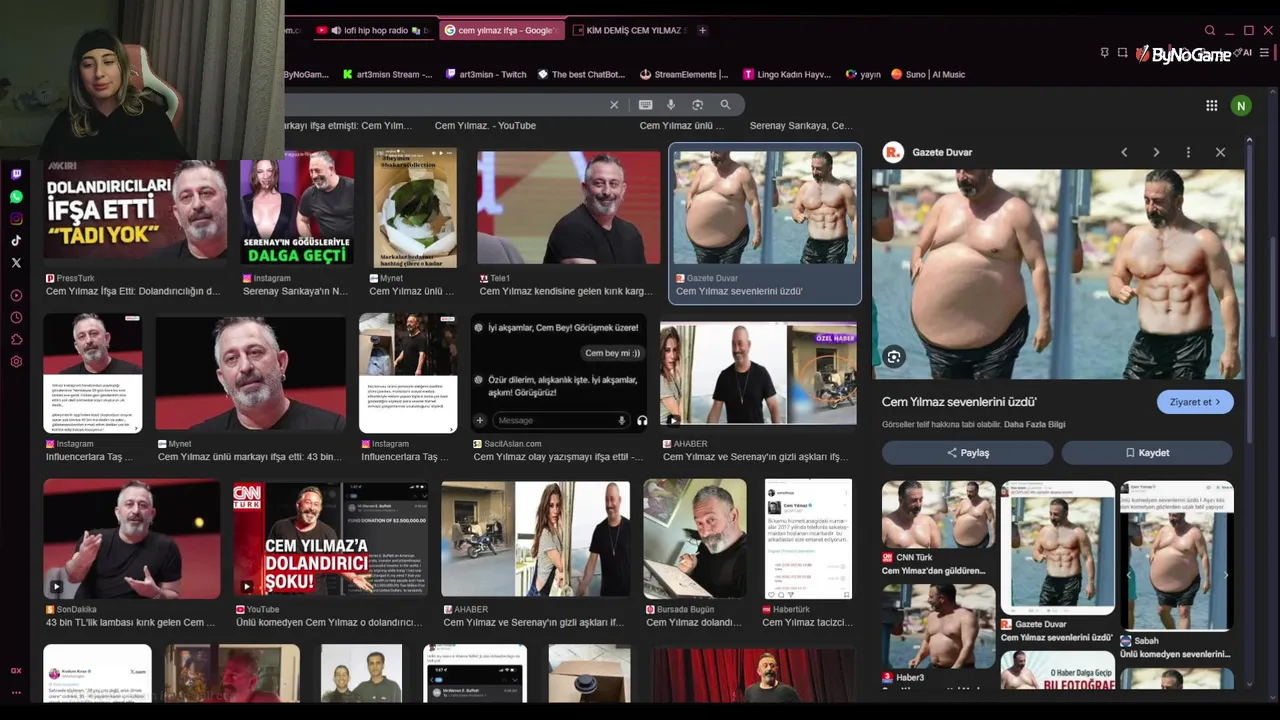This screenshot has height=720, width=1280.
Task: Open Mynet ünlü markayı ifşa etti result
Action: click(250, 373)
